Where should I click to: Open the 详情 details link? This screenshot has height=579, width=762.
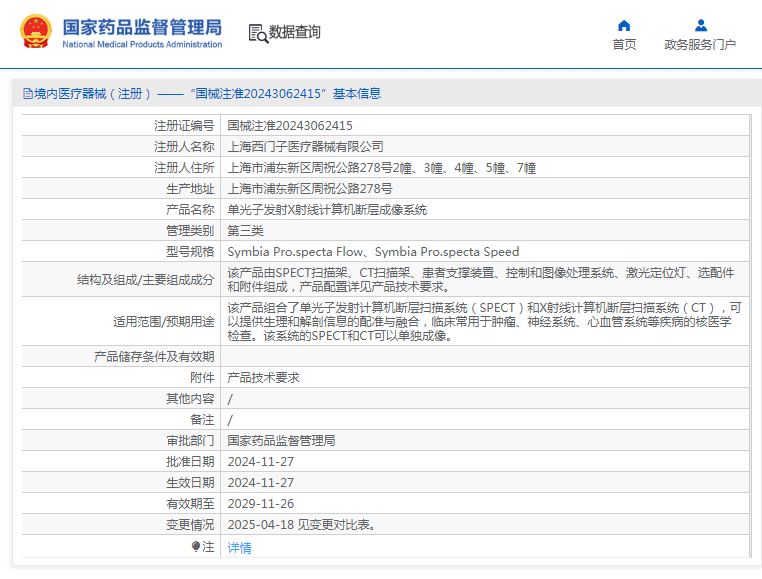(x=240, y=548)
